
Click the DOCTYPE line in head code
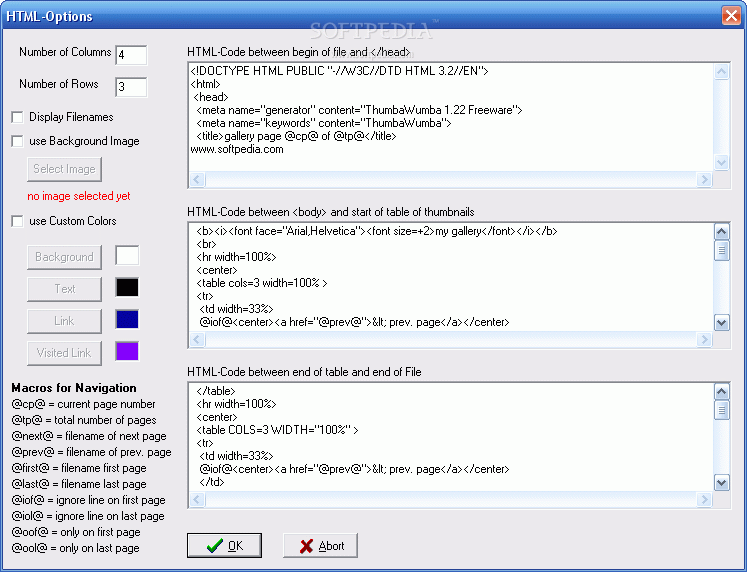pyautogui.click(x=339, y=71)
